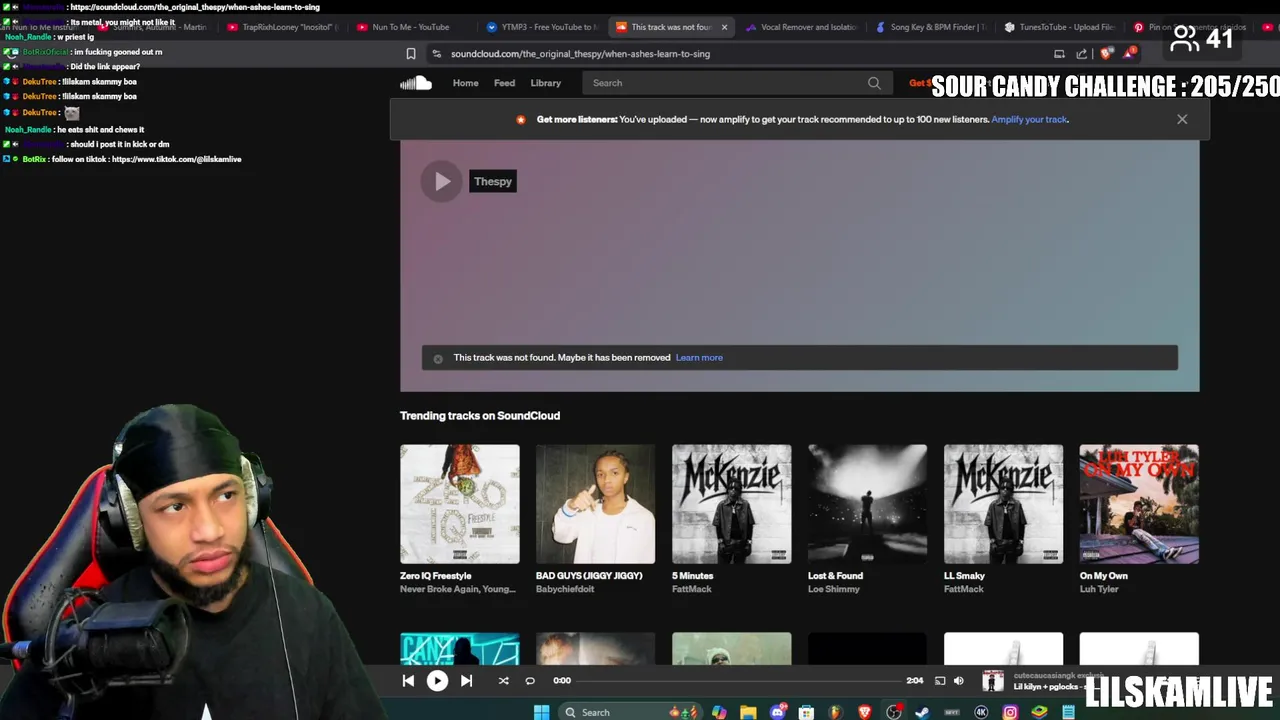Switch to the Song Key & BPM Finder tab

click(931, 27)
